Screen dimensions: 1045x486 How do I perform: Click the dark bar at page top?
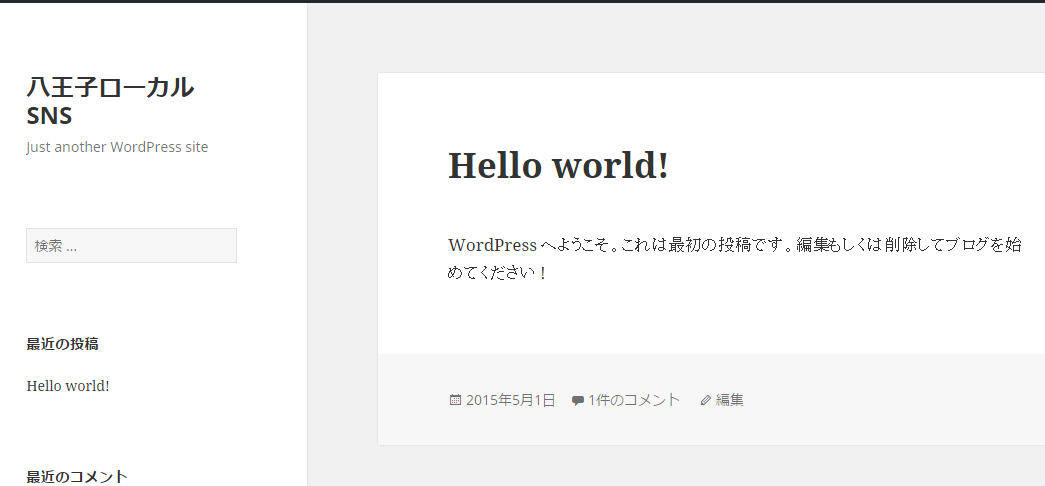click(522, 1)
